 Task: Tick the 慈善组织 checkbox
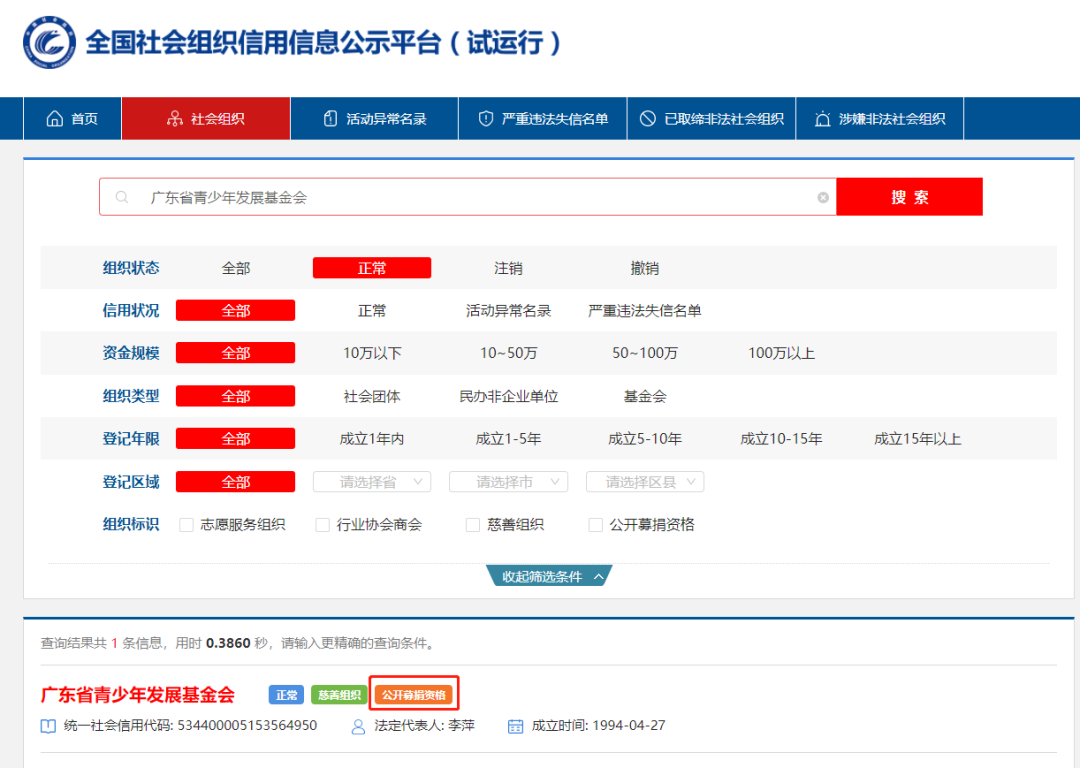click(x=473, y=525)
